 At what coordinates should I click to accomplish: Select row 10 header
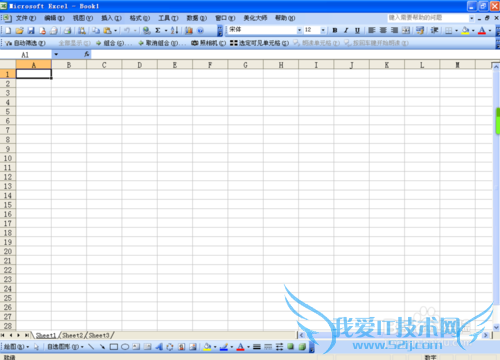[x=8, y=158]
